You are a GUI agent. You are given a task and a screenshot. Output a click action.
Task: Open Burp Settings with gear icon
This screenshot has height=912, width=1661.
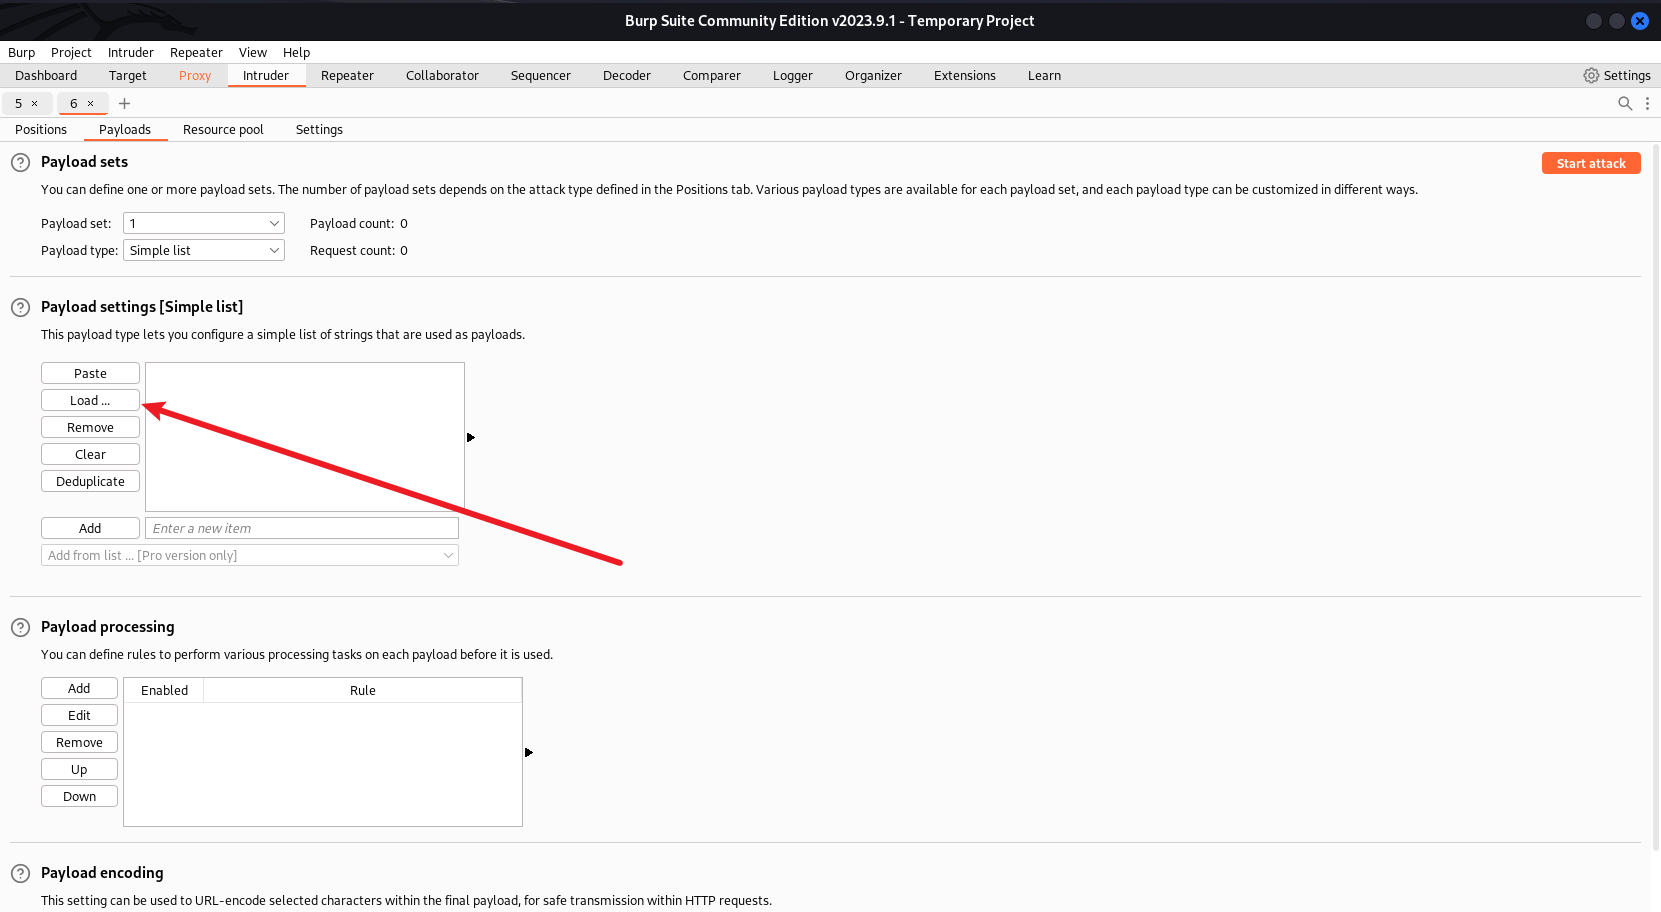(1616, 75)
